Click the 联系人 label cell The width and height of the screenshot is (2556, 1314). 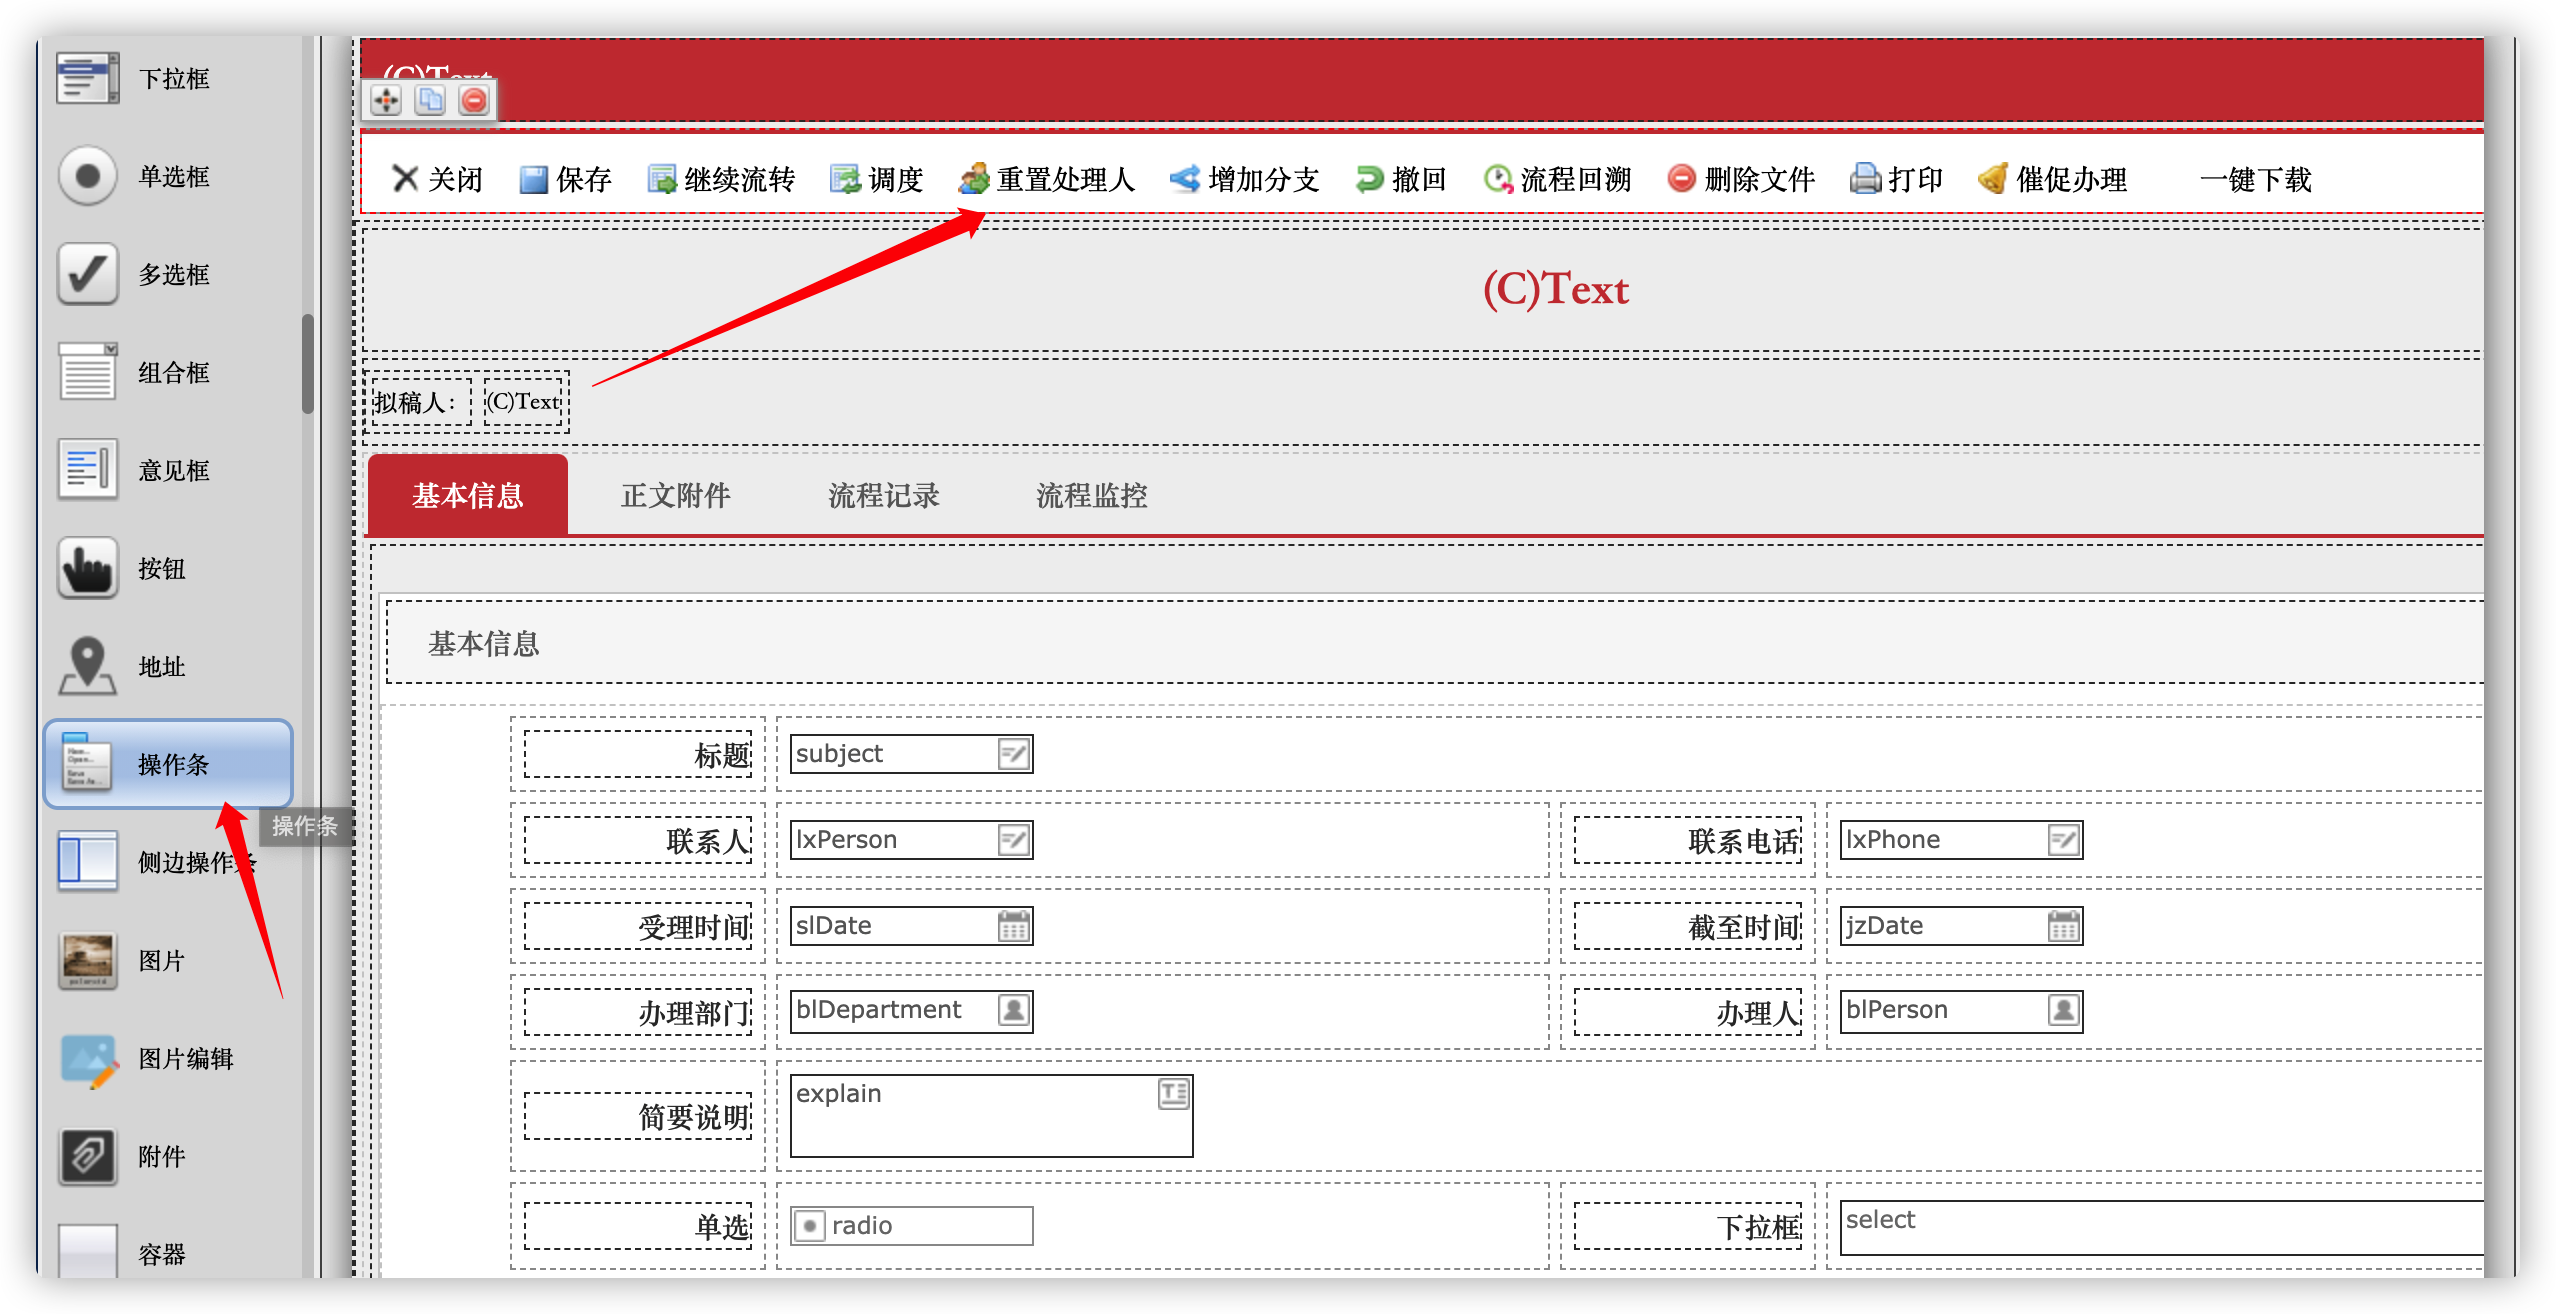[x=638, y=840]
